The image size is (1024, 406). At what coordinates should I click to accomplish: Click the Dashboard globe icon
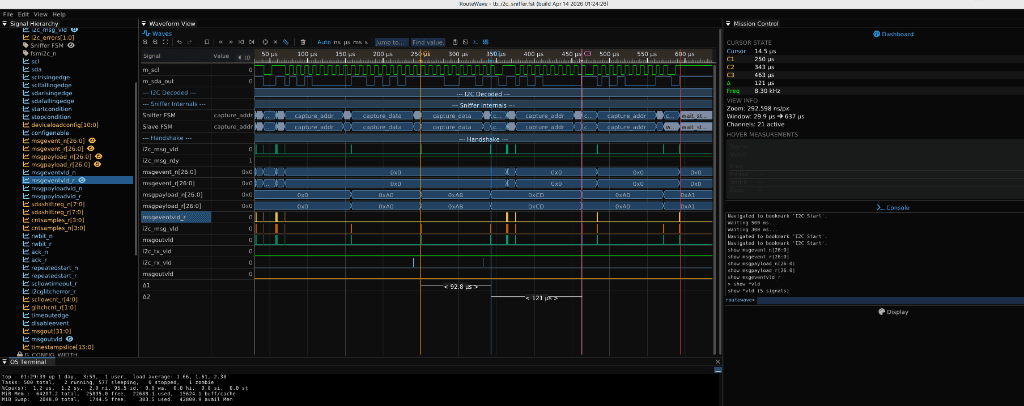(876, 34)
